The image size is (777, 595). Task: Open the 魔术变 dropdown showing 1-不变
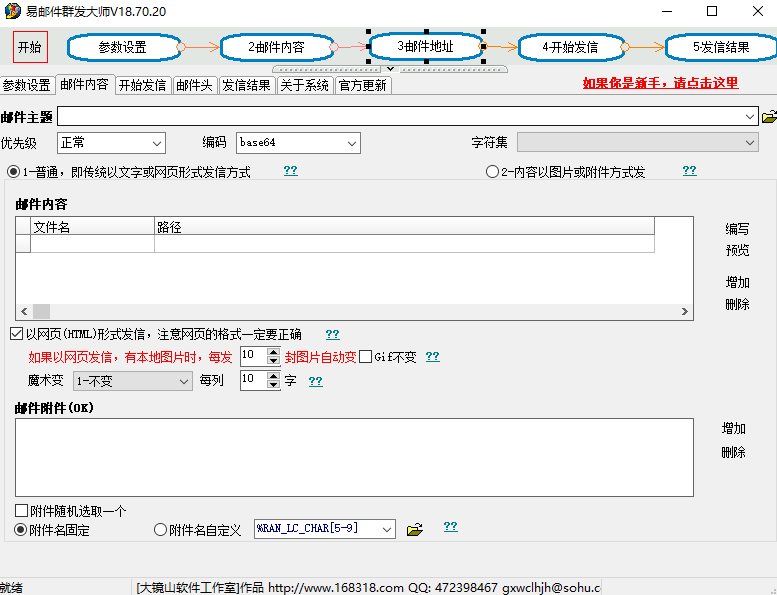point(183,381)
